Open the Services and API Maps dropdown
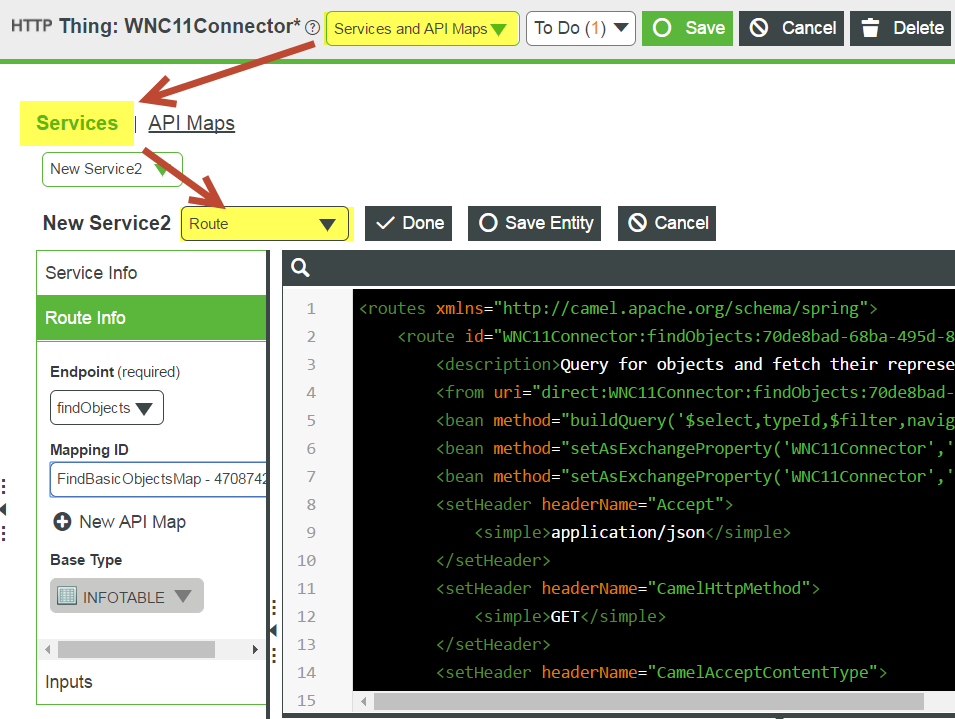955x719 pixels. (422, 28)
